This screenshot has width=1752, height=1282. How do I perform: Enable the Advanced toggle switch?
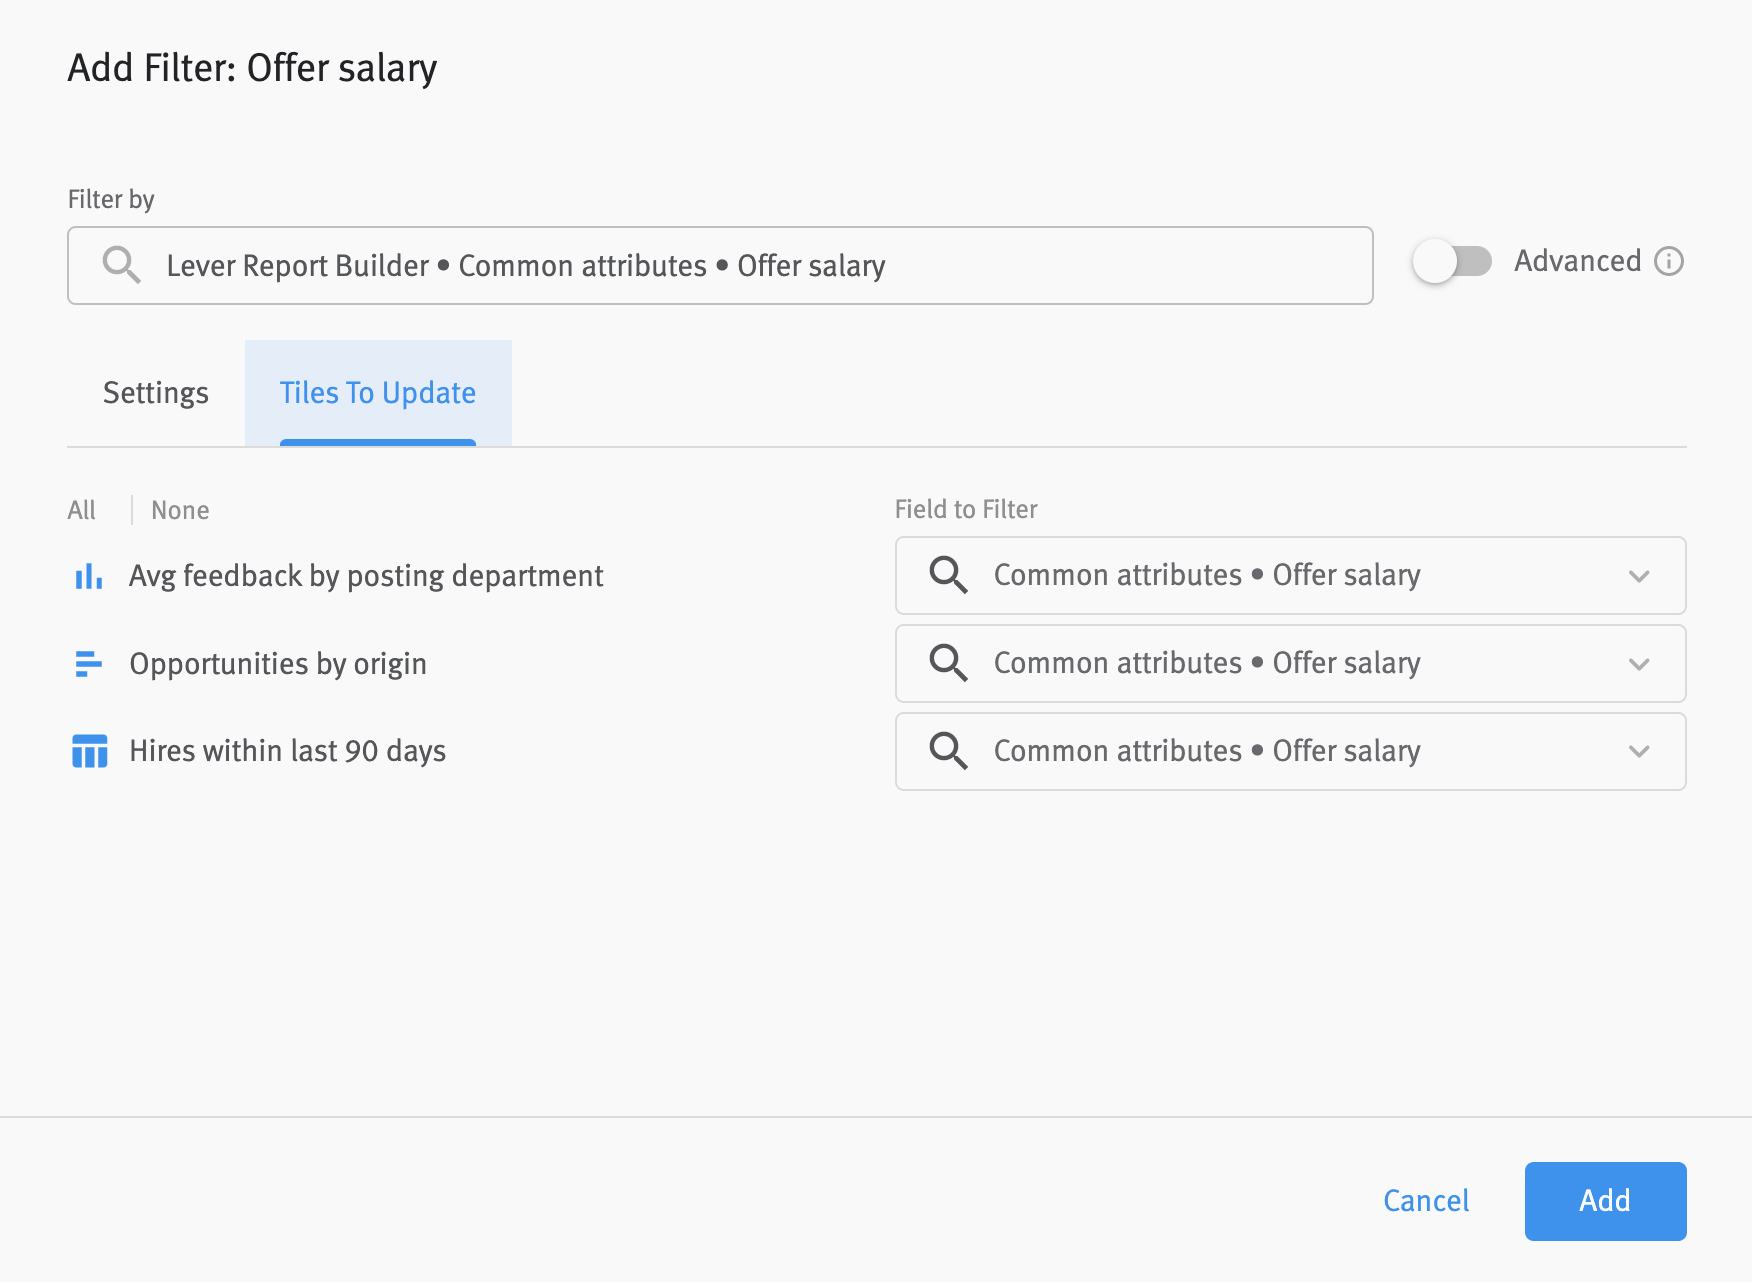[1451, 262]
